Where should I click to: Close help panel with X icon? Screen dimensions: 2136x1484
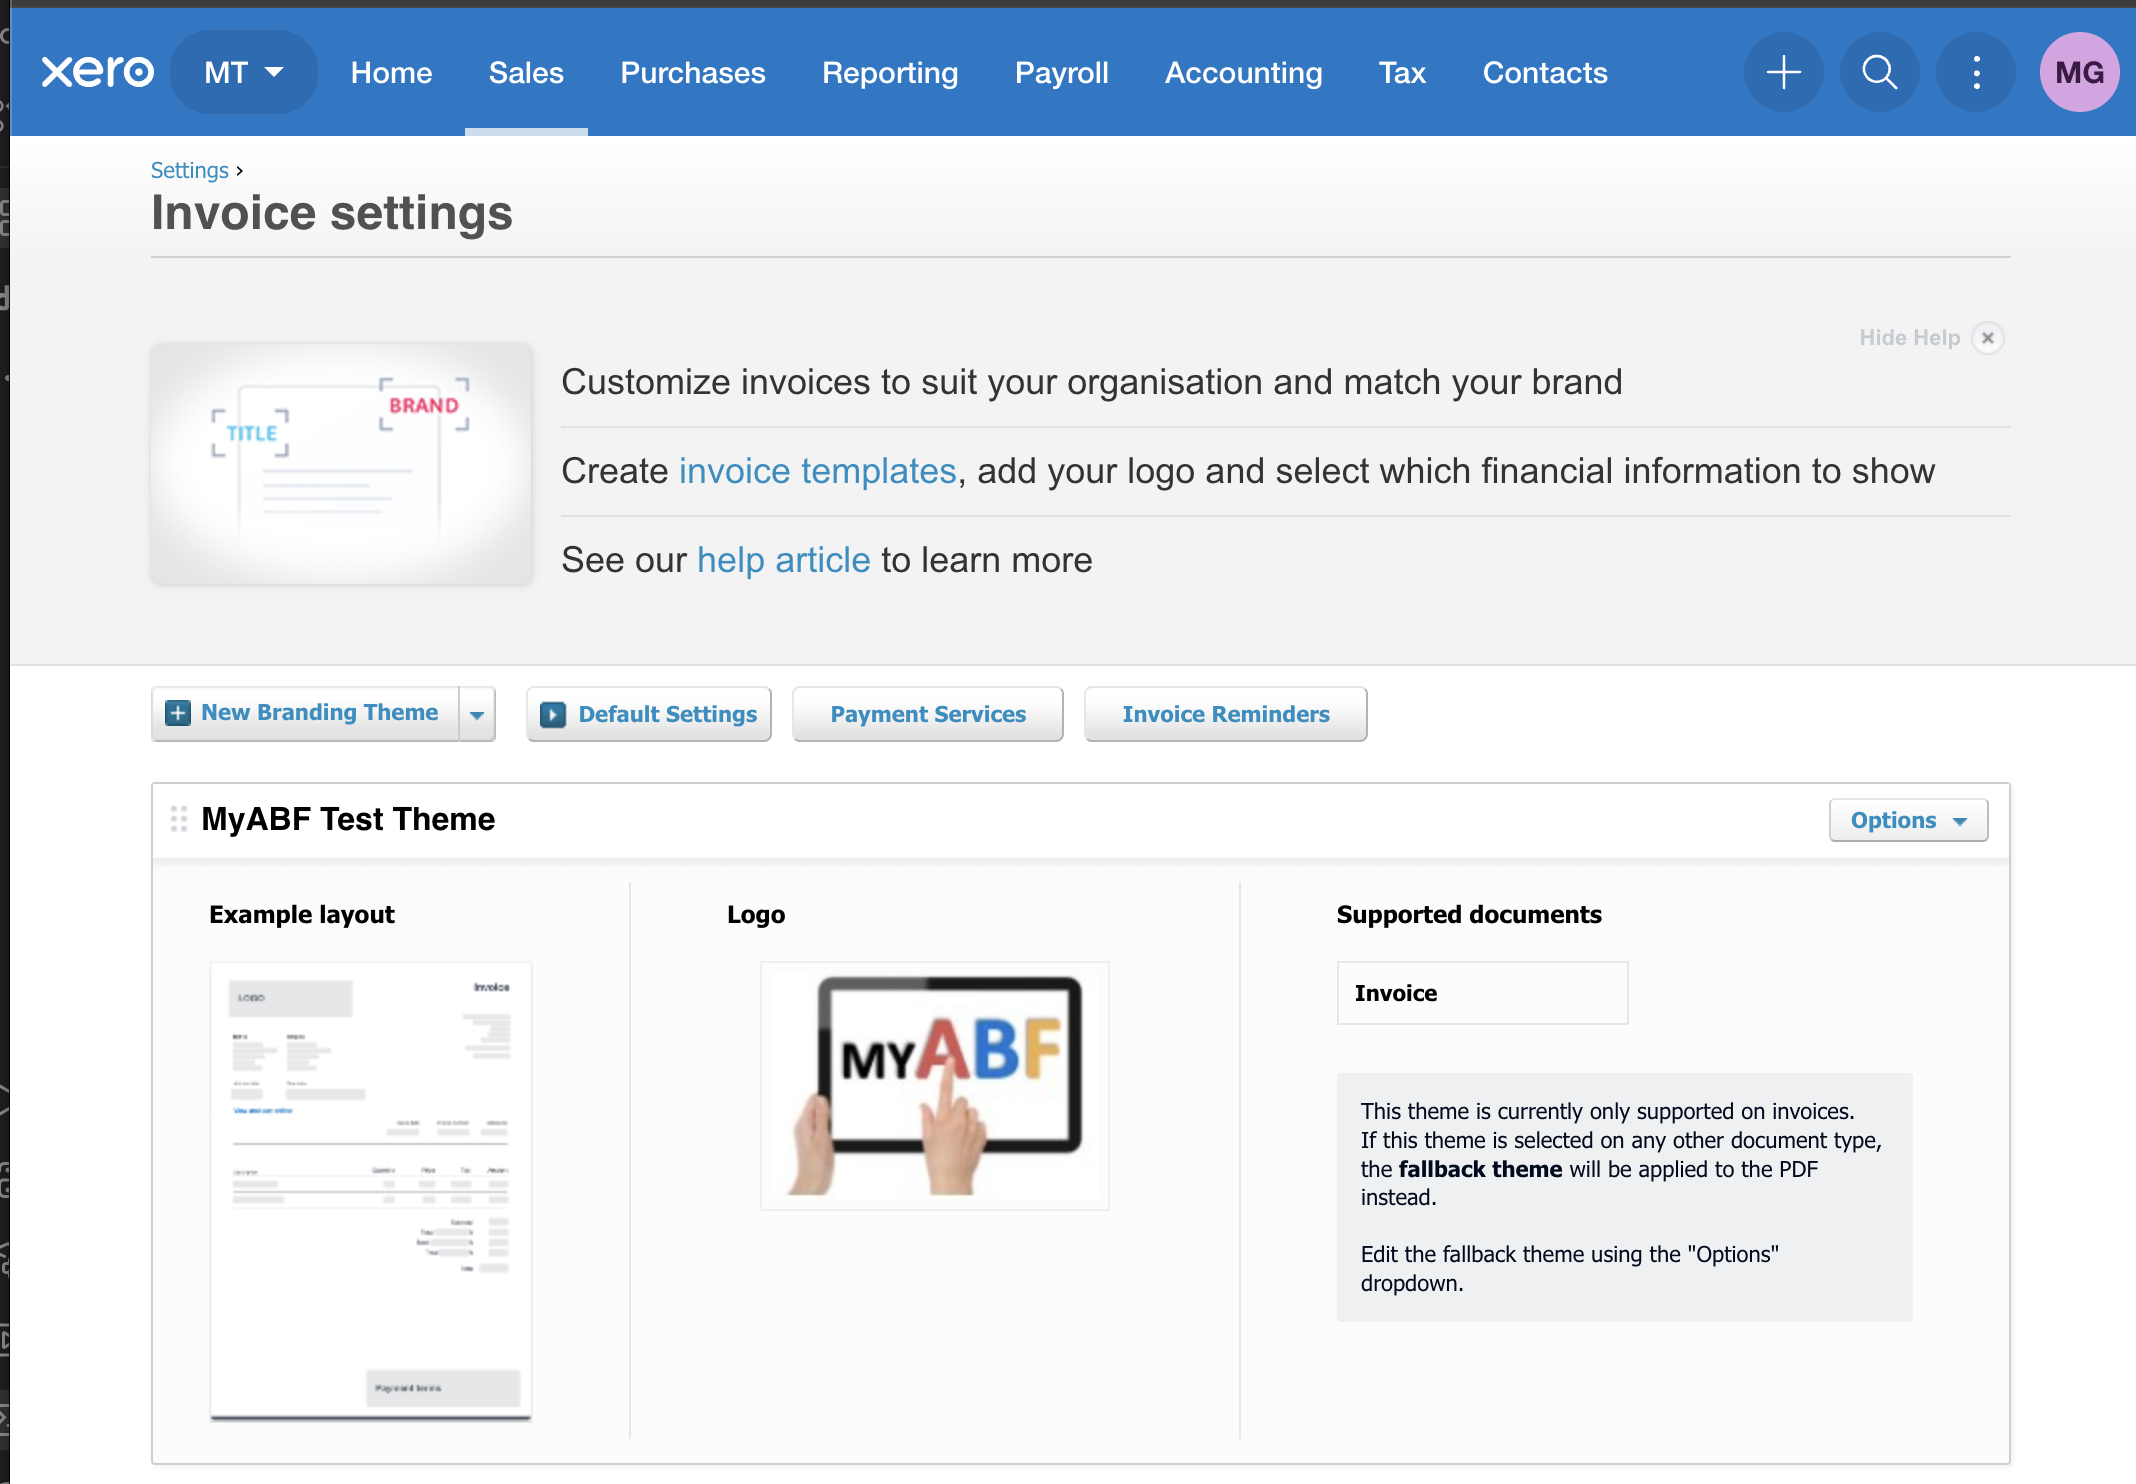coord(1988,338)
